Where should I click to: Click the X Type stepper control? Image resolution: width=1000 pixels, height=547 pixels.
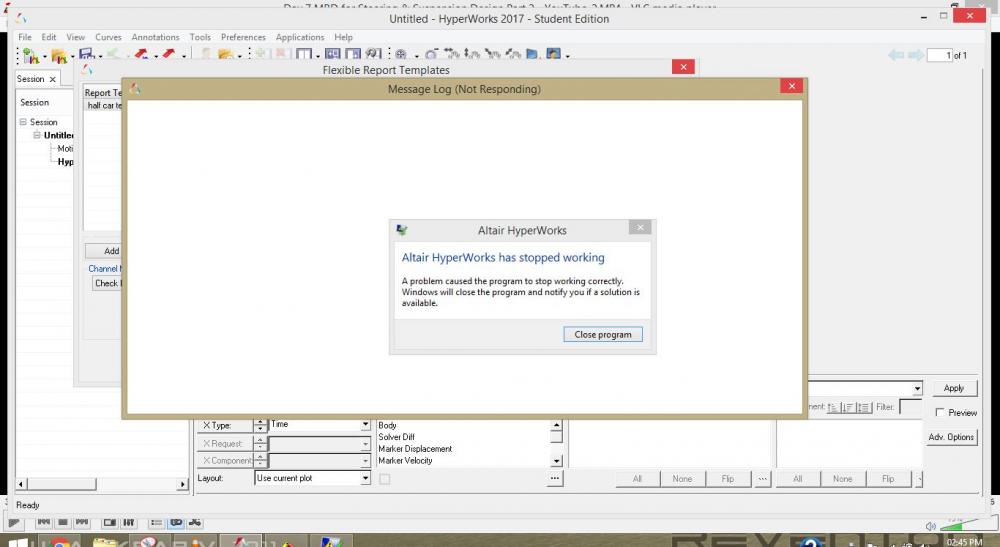coord(260,425)
